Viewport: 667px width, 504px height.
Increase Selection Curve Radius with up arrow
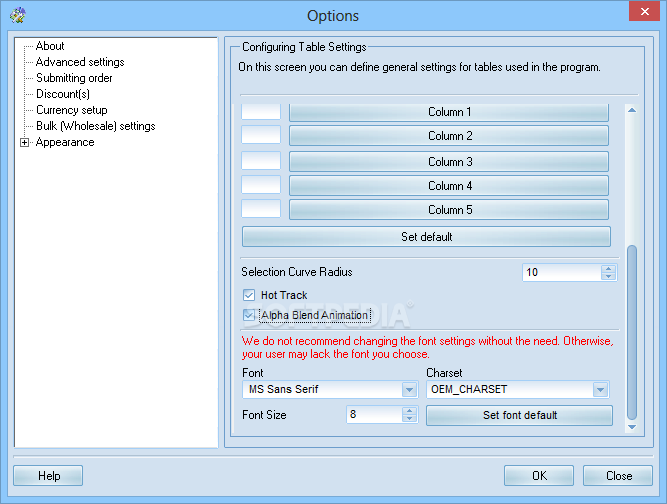pos(608,268)
